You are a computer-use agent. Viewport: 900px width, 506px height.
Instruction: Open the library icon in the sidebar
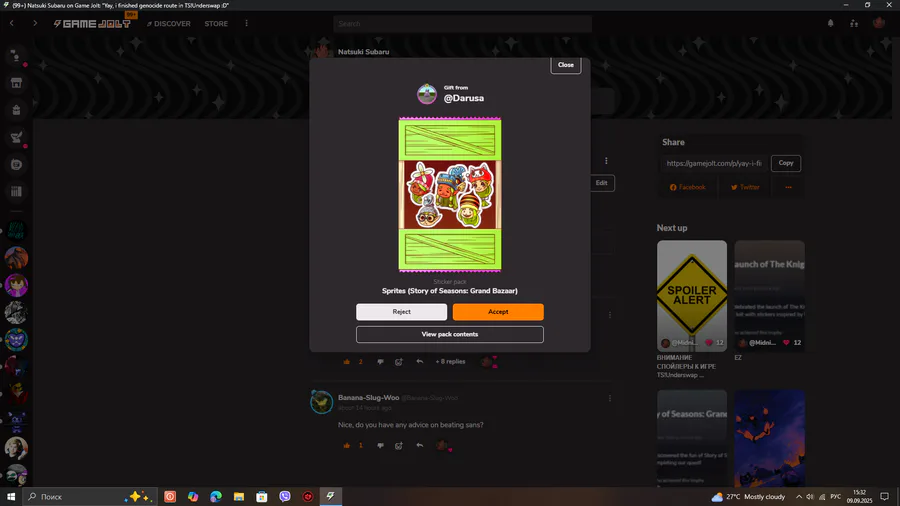pos(16,192)
